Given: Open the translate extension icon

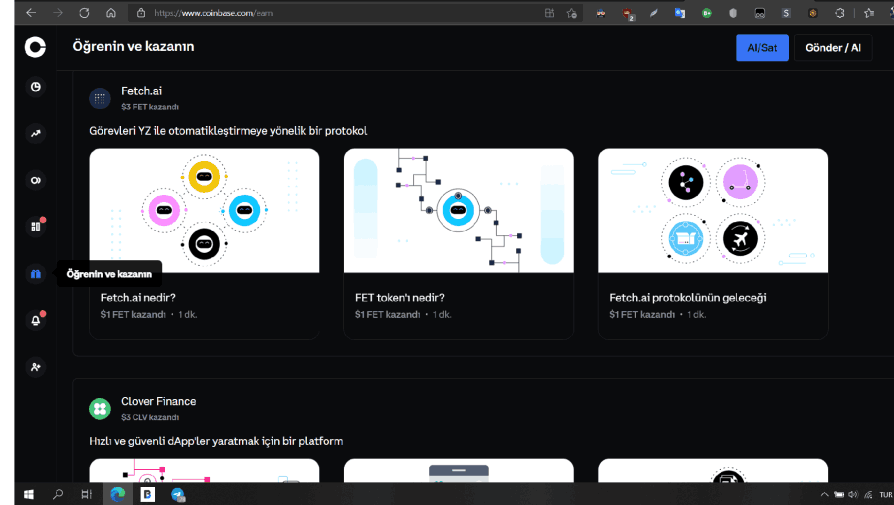Looking at the screenshot, I should point(680,13).
